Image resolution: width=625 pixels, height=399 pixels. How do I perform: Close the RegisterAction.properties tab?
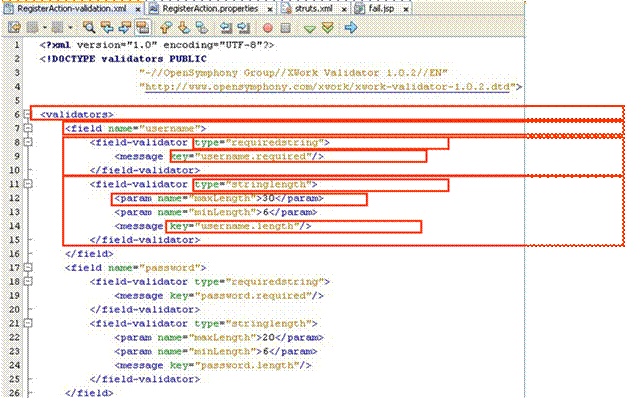(270, 9)
